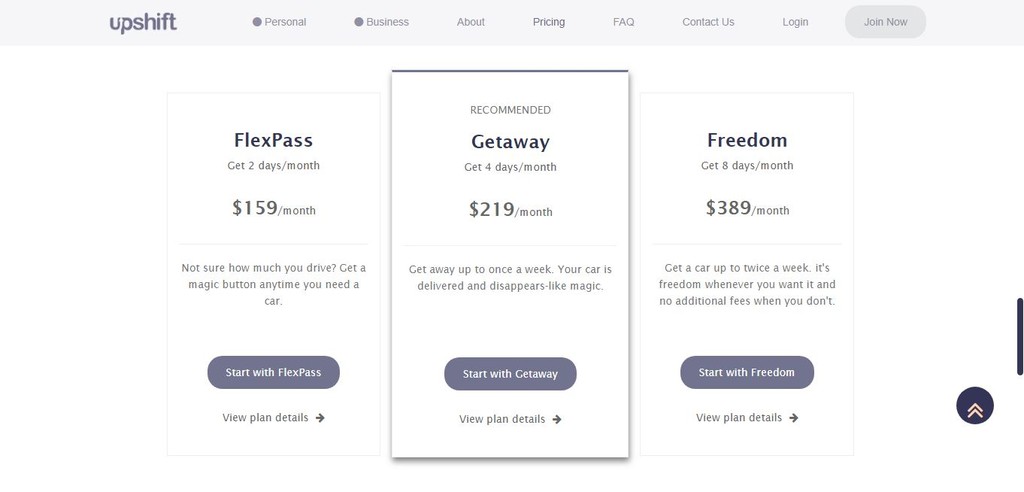This screenshot has height=492, width=1024.
Task: Click Start with FlexPass button
Action: pos(274,372)
